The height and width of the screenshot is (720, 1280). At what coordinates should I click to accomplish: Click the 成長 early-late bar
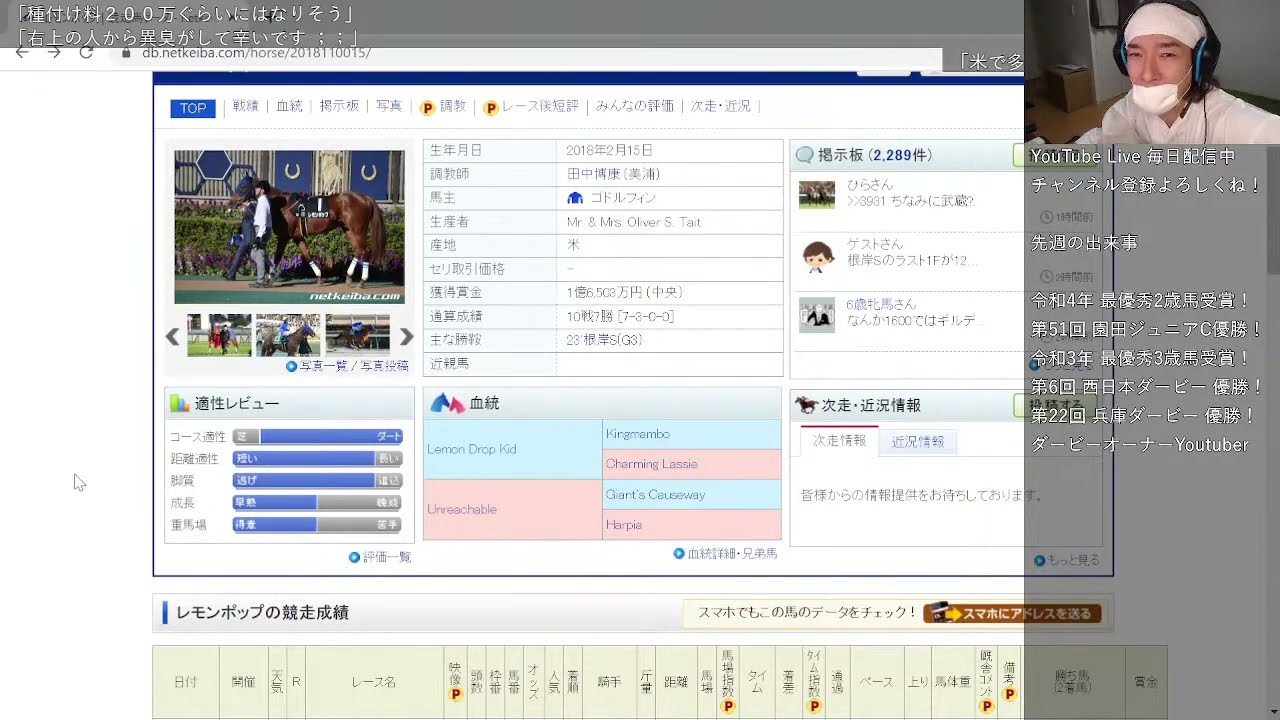point(318,502)
